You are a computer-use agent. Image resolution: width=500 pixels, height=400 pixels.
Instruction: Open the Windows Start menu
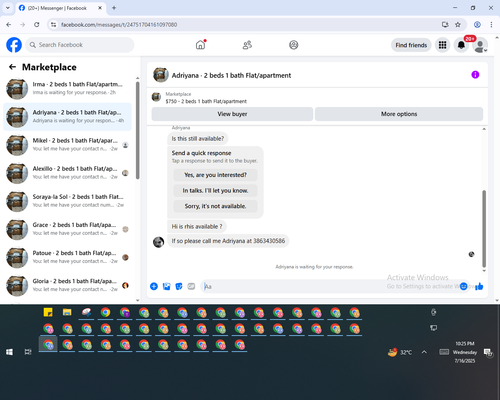click(x=9, y=352)
